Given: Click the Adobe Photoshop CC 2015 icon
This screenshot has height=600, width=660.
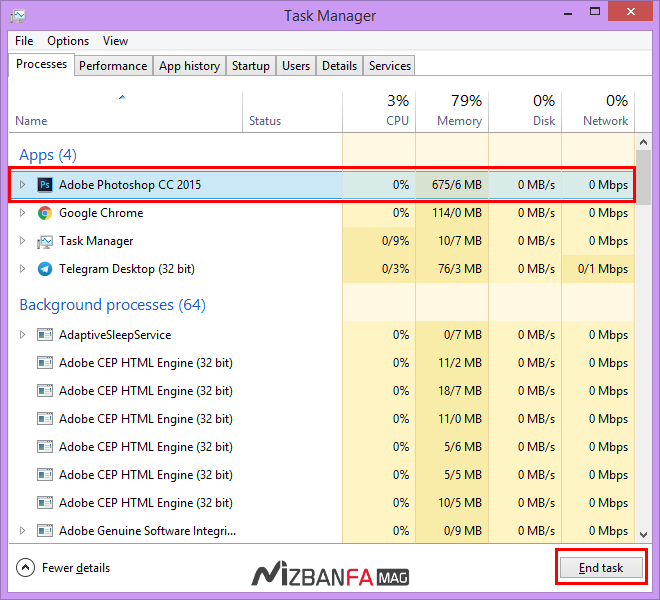Looking at the screenshot, I should (x=45, y=185).
